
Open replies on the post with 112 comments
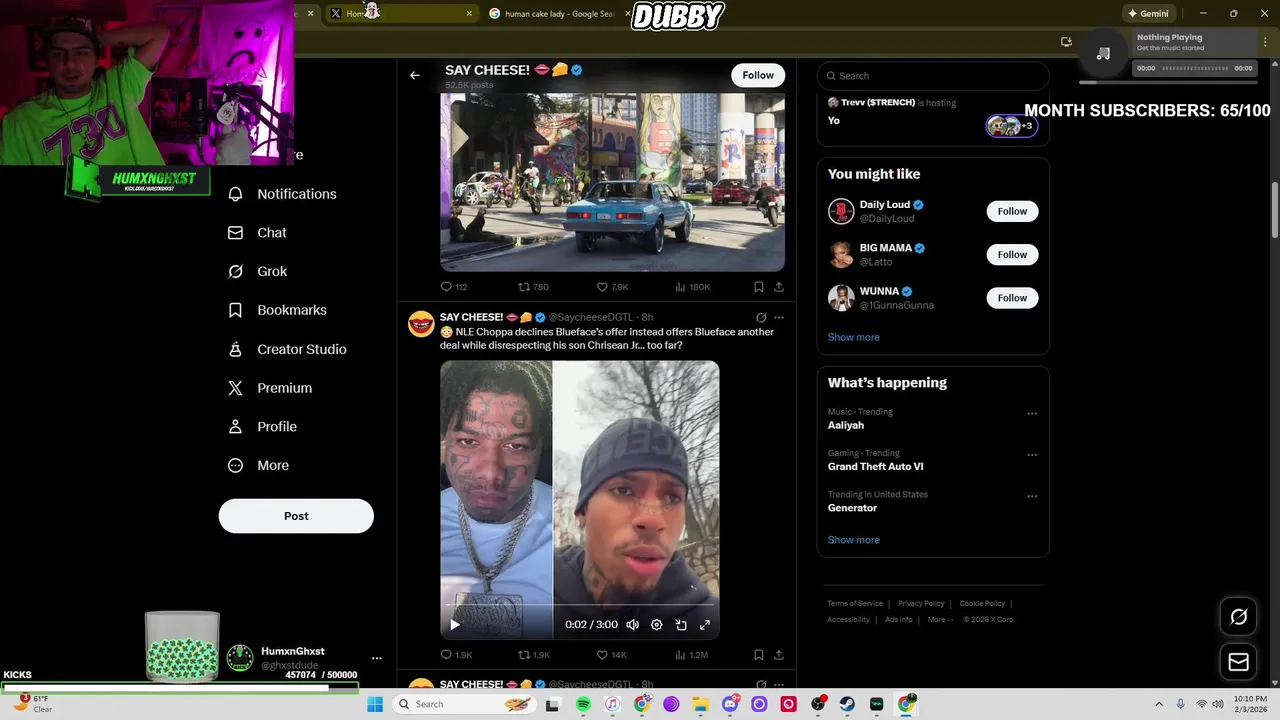coord(454,287)
